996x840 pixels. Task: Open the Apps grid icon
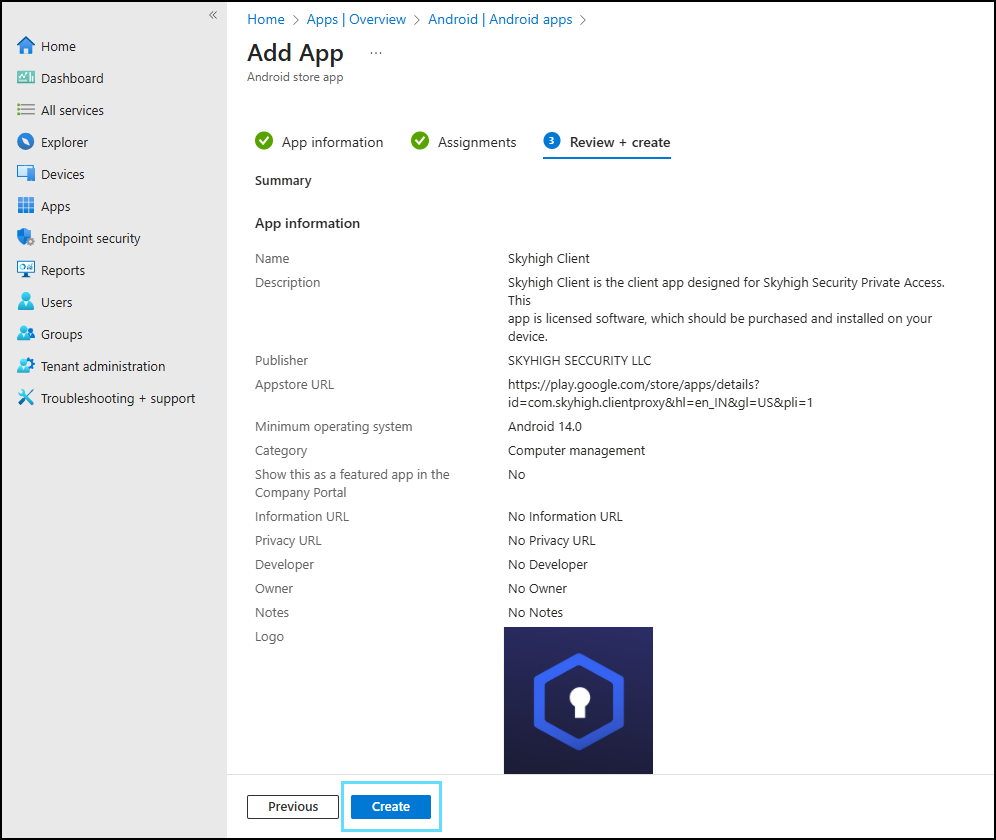click(x=26, y=206)
